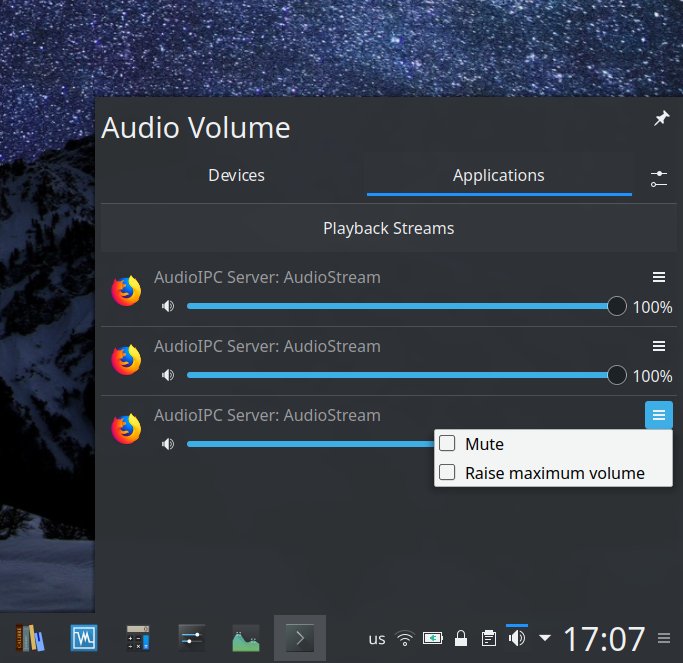Open the calculator taskbar icon

138,638
